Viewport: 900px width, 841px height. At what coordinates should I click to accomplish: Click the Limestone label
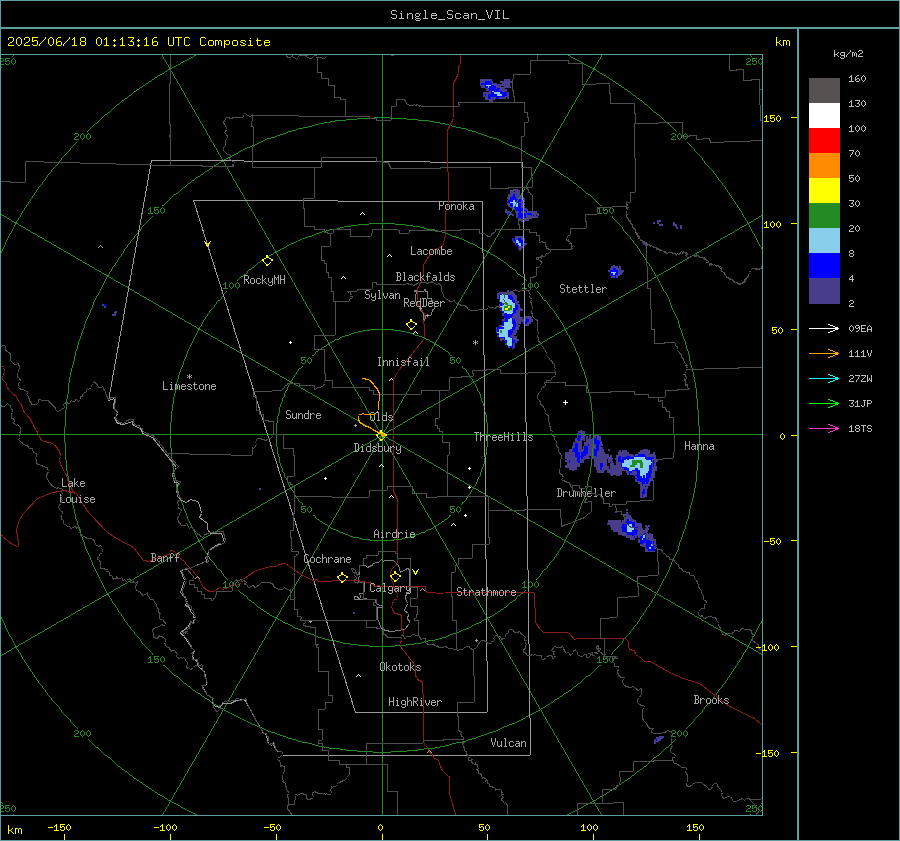189,386
